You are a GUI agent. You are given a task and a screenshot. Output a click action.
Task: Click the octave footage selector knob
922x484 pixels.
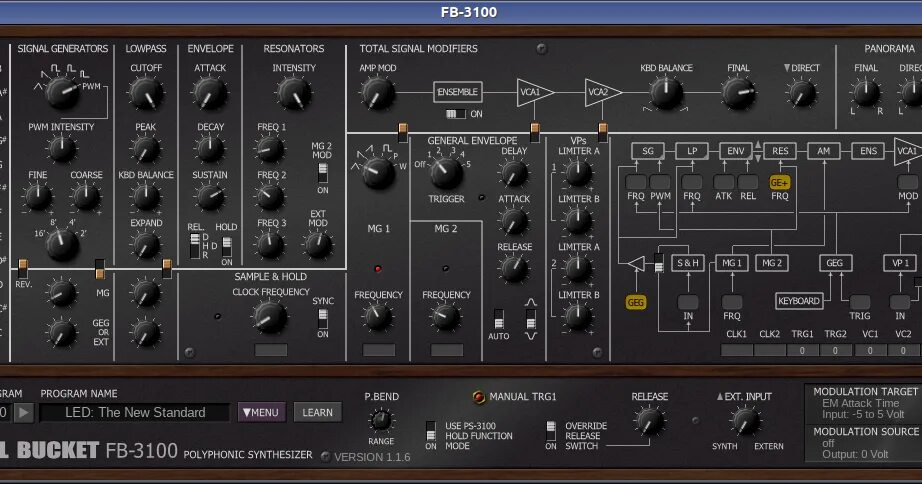point(62,244)
